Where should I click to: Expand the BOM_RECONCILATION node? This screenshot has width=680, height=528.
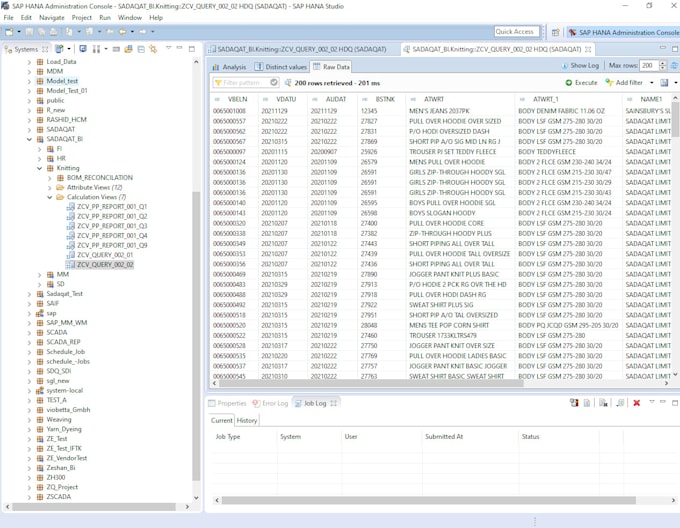[49, 178]
